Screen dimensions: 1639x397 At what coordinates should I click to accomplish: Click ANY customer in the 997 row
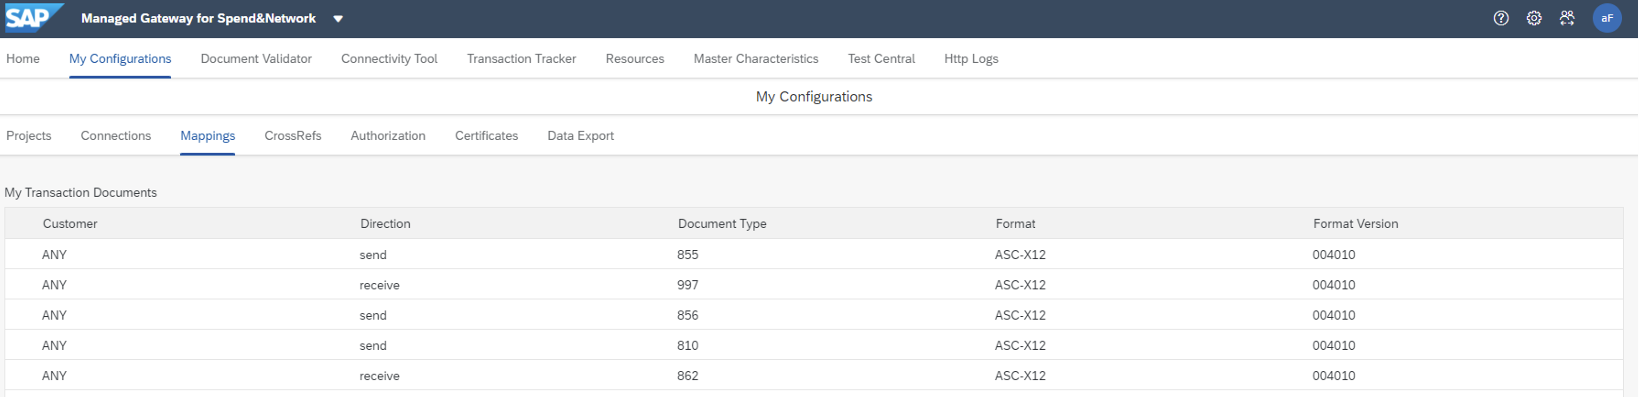click(54, 285)
